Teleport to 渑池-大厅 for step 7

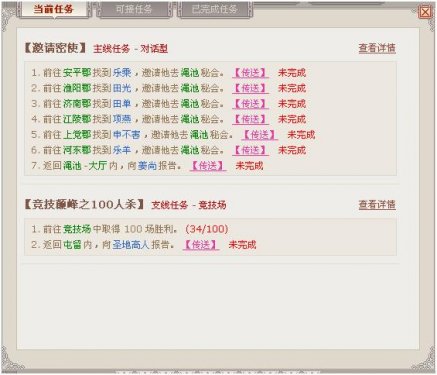pyautogui.click(x=208, y=166)
